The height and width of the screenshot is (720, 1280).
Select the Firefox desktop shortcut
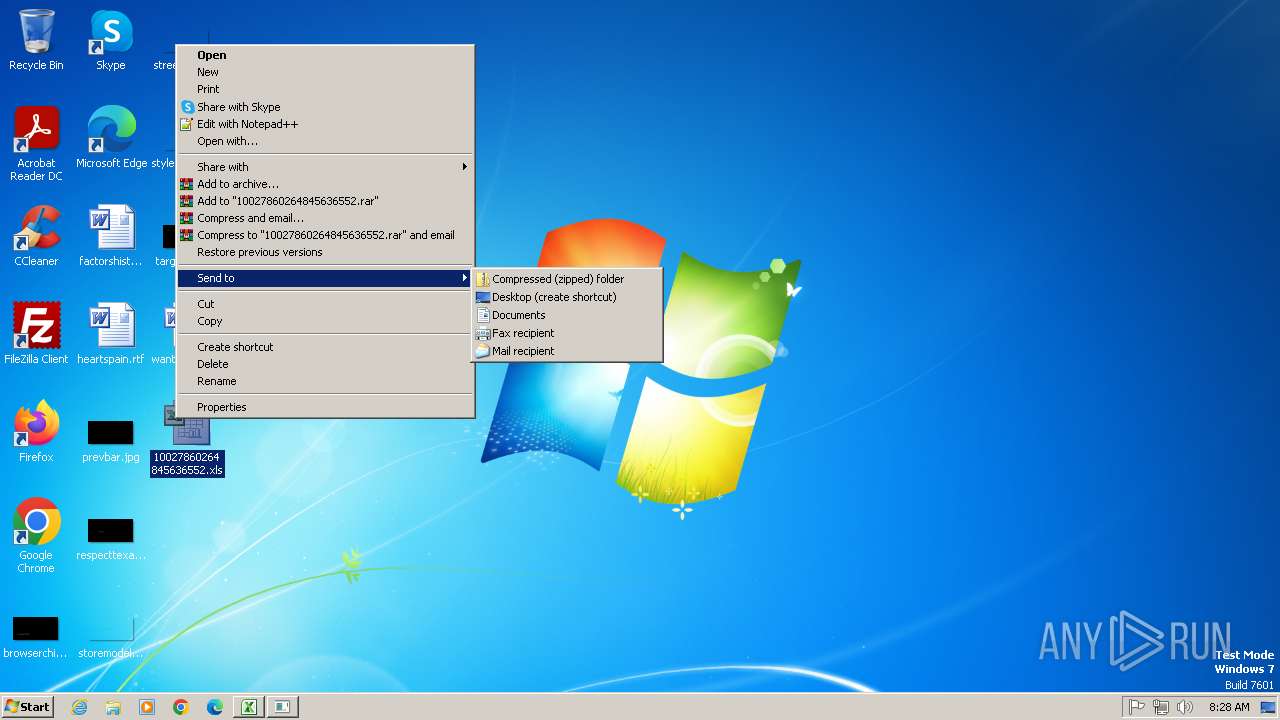click(x=36, y=432)
